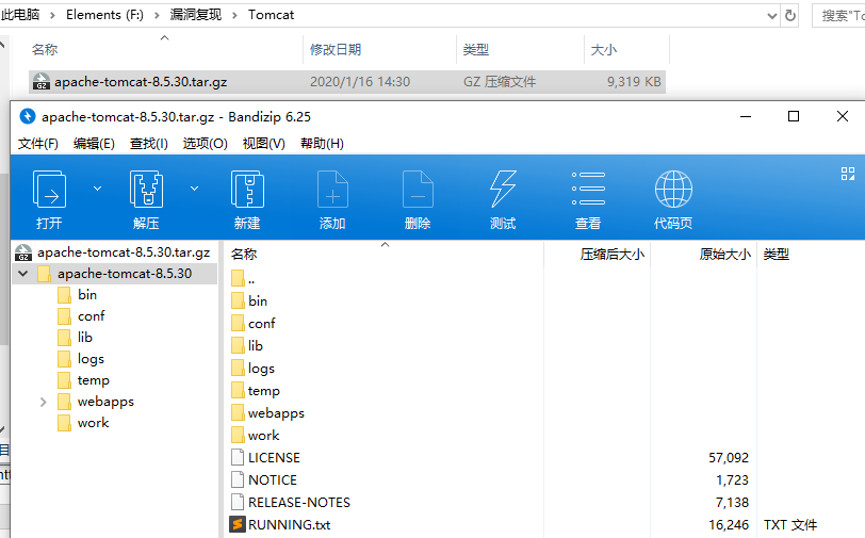Click the View (查看) list icon

click(588, 189)
